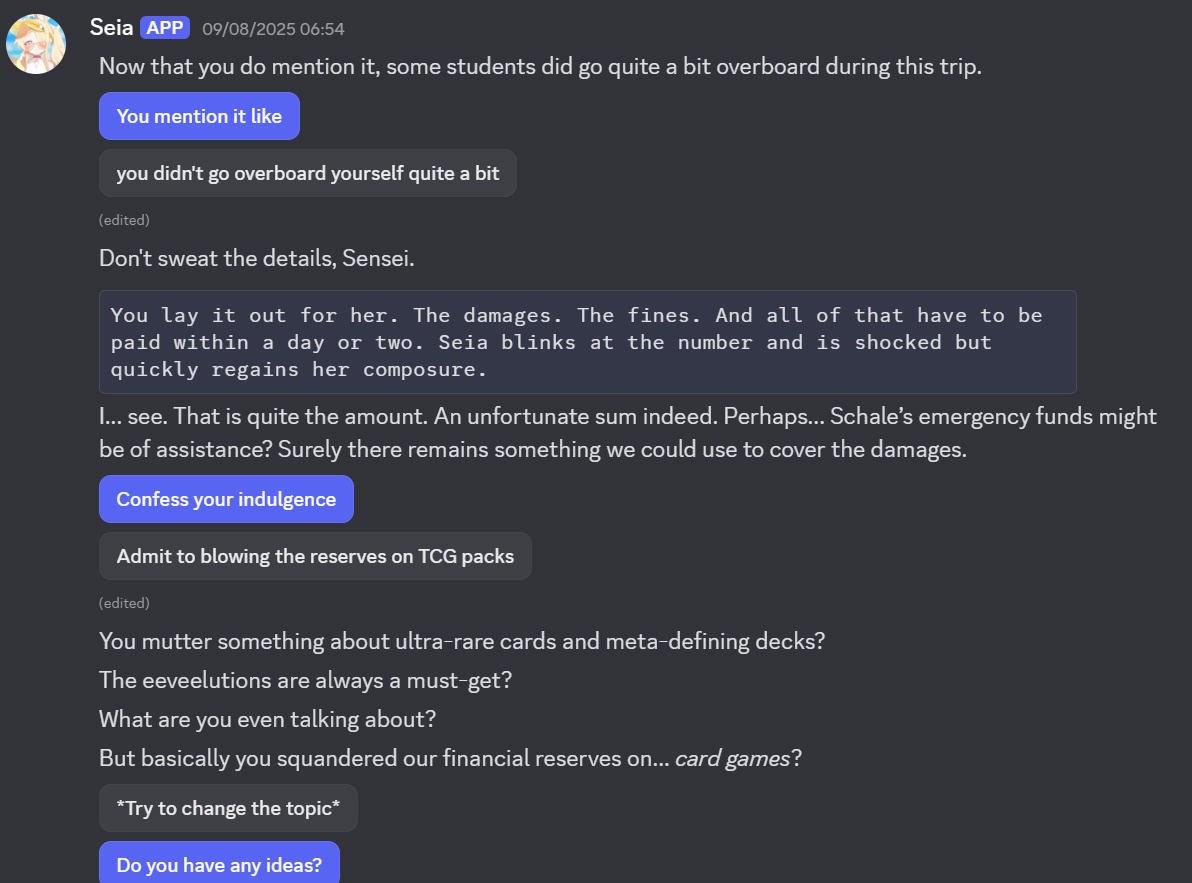Click the second (edited) label below TCG button
1192x883 pixels.
pyautogui.click(x=124, y=603)
